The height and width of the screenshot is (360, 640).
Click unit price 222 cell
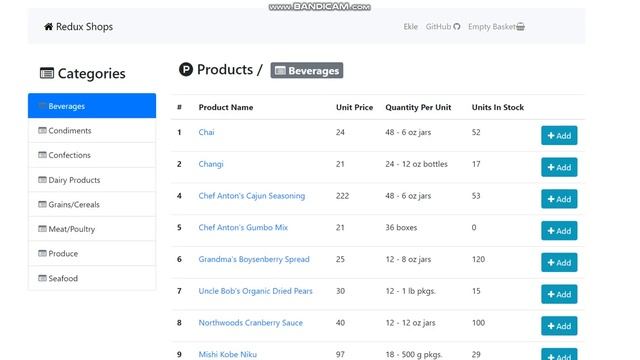[x=342, y=196]
